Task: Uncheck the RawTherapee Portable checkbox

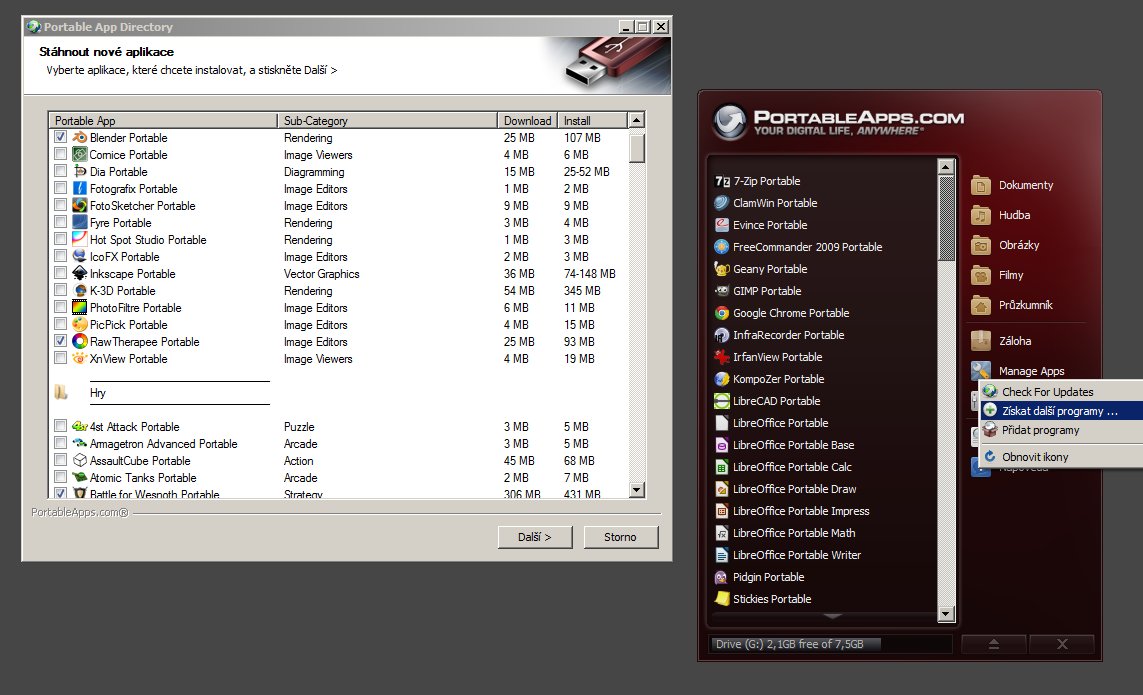Action: pos(61,341)
